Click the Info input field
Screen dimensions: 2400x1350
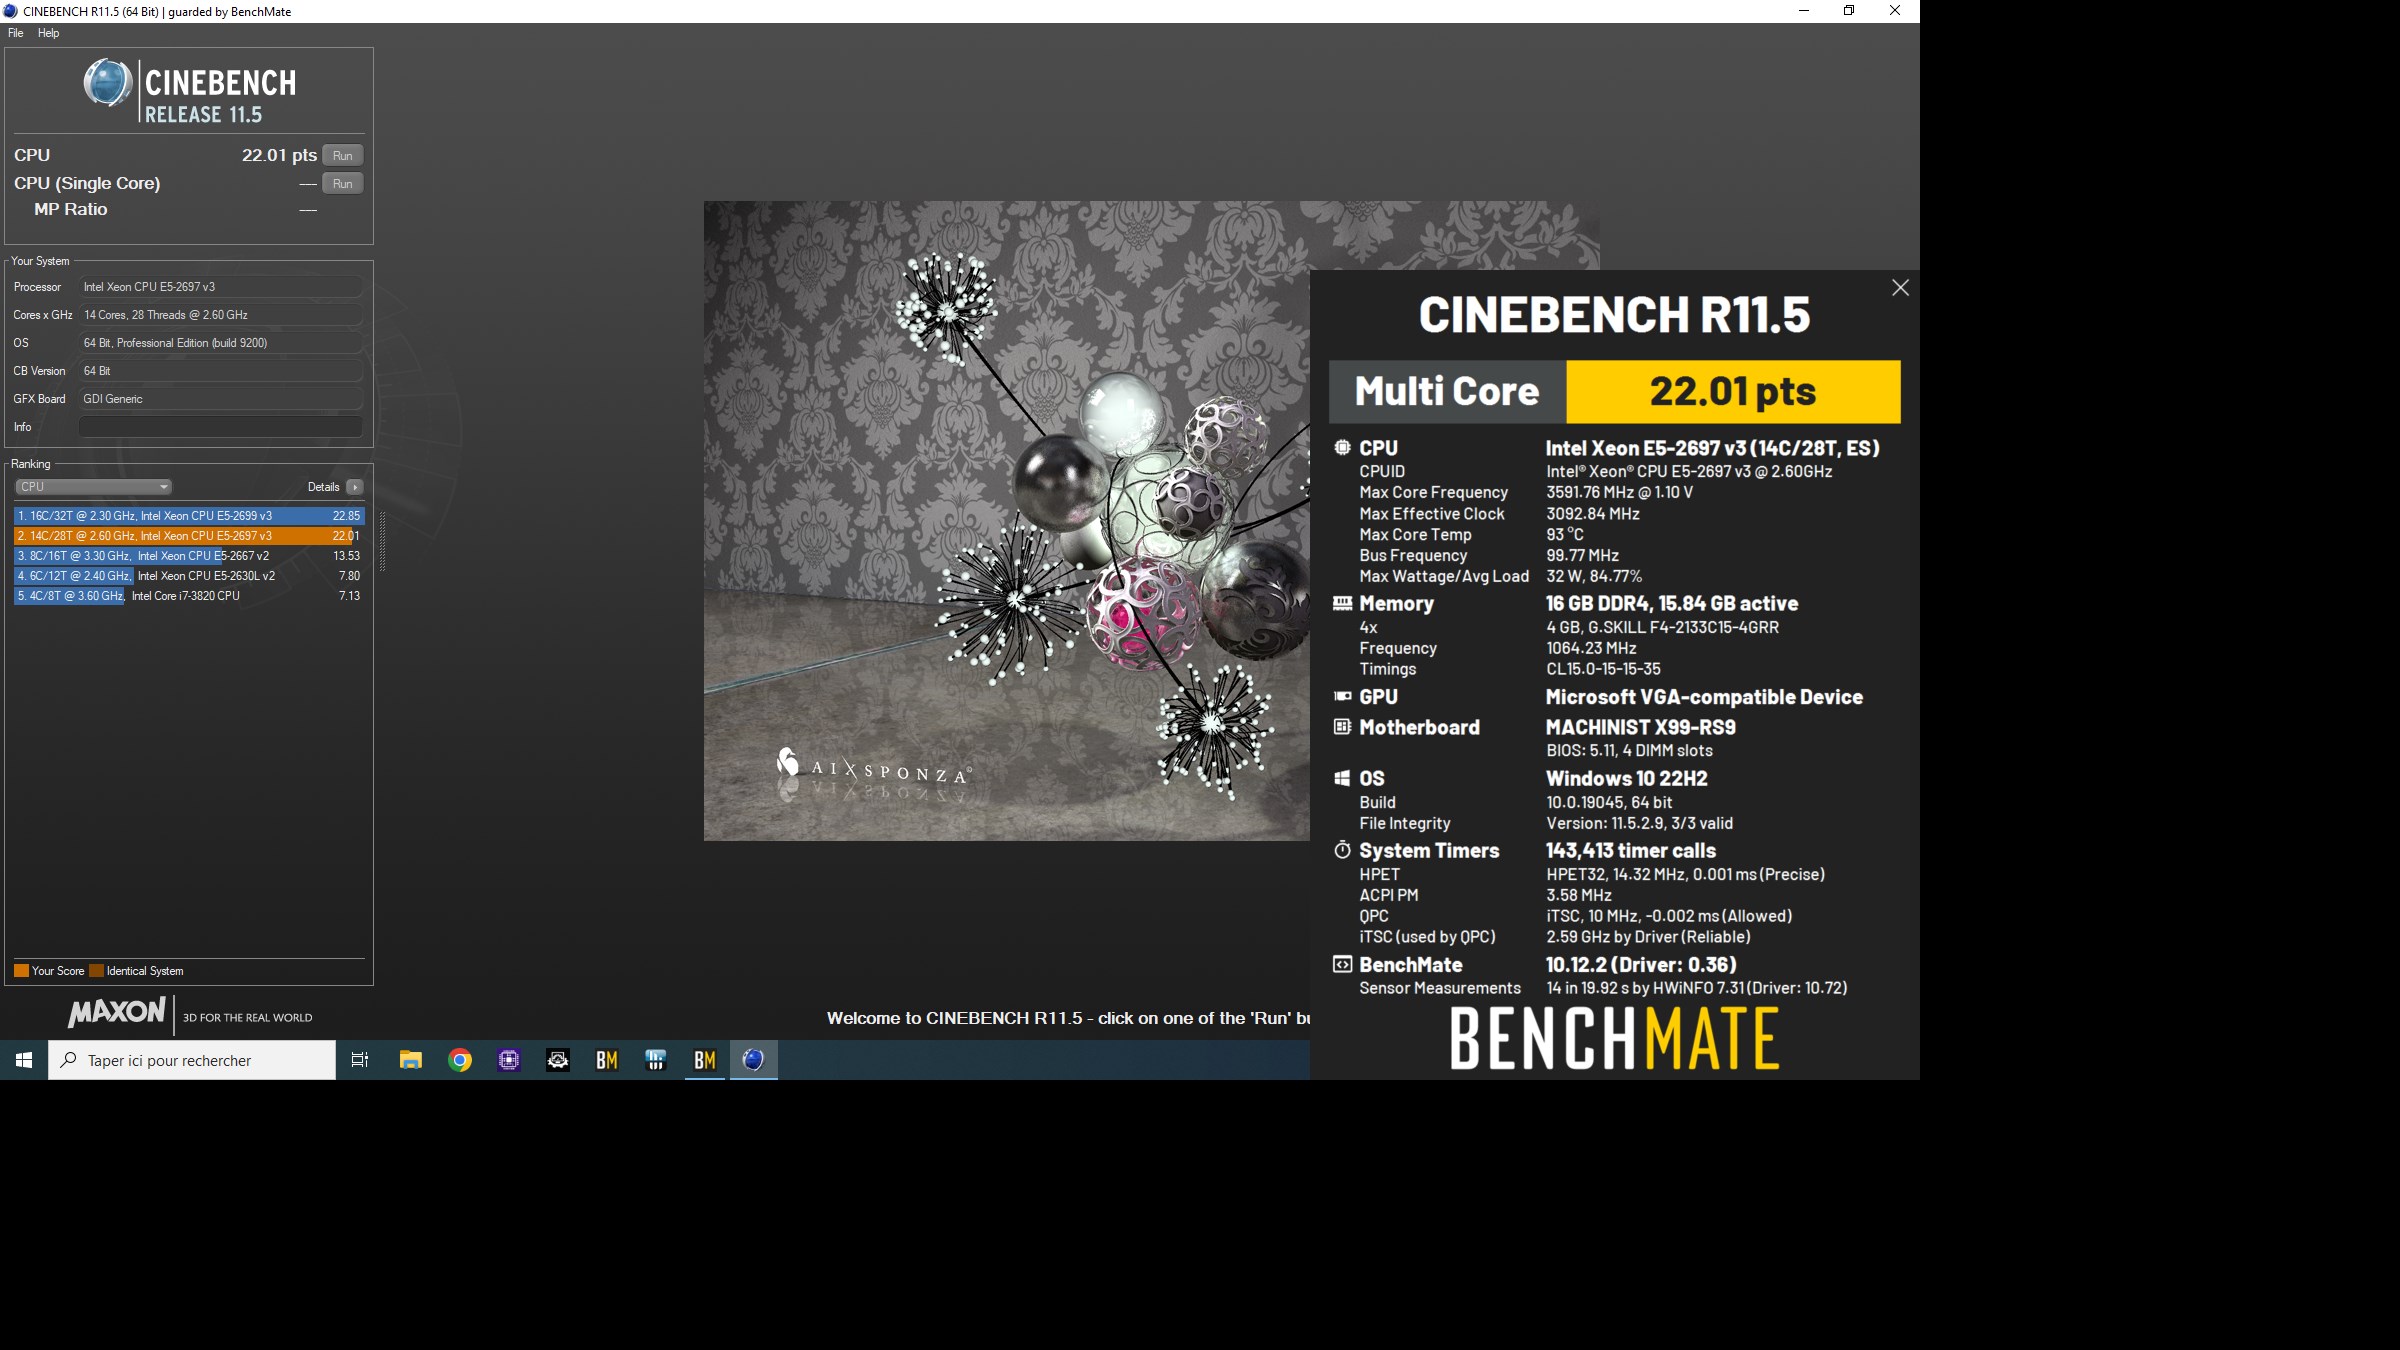[220, 427]
